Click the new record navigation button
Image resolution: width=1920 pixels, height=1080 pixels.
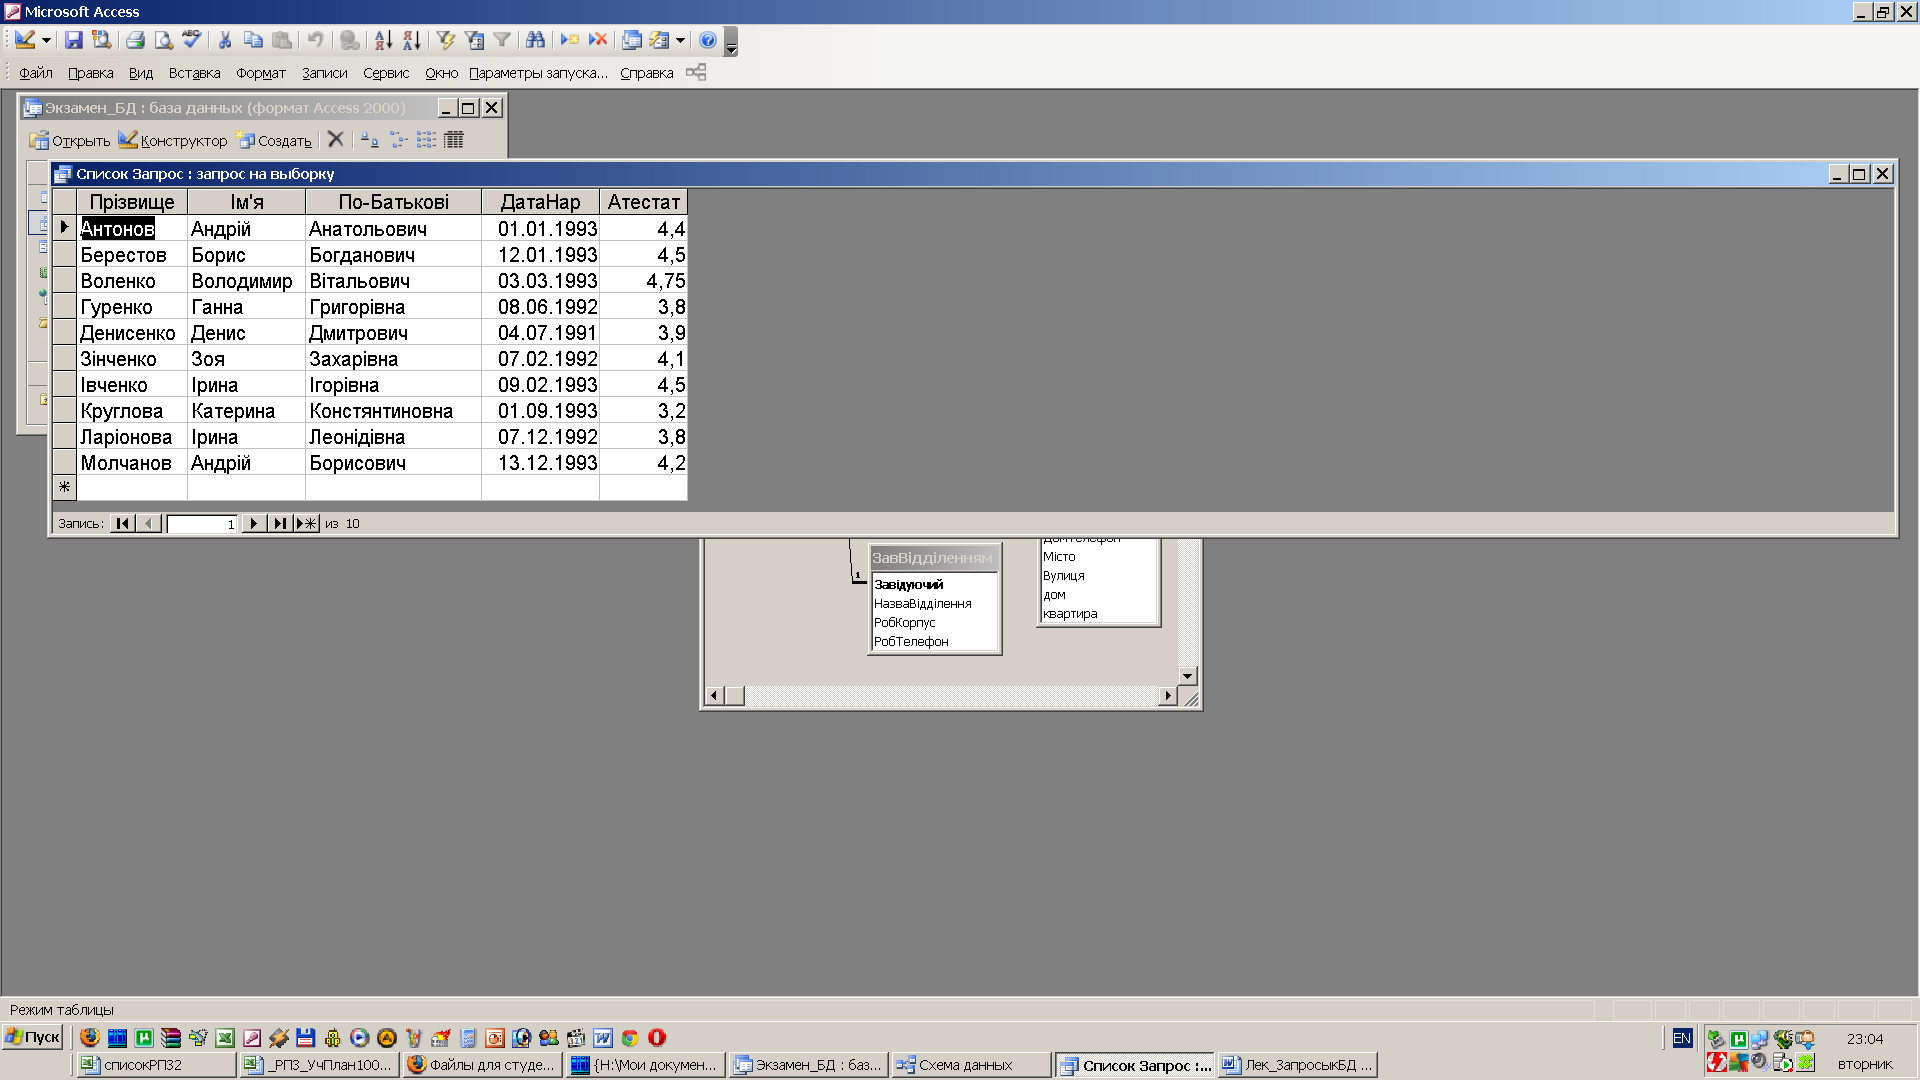pyautogui.click(x=306, y=523)
